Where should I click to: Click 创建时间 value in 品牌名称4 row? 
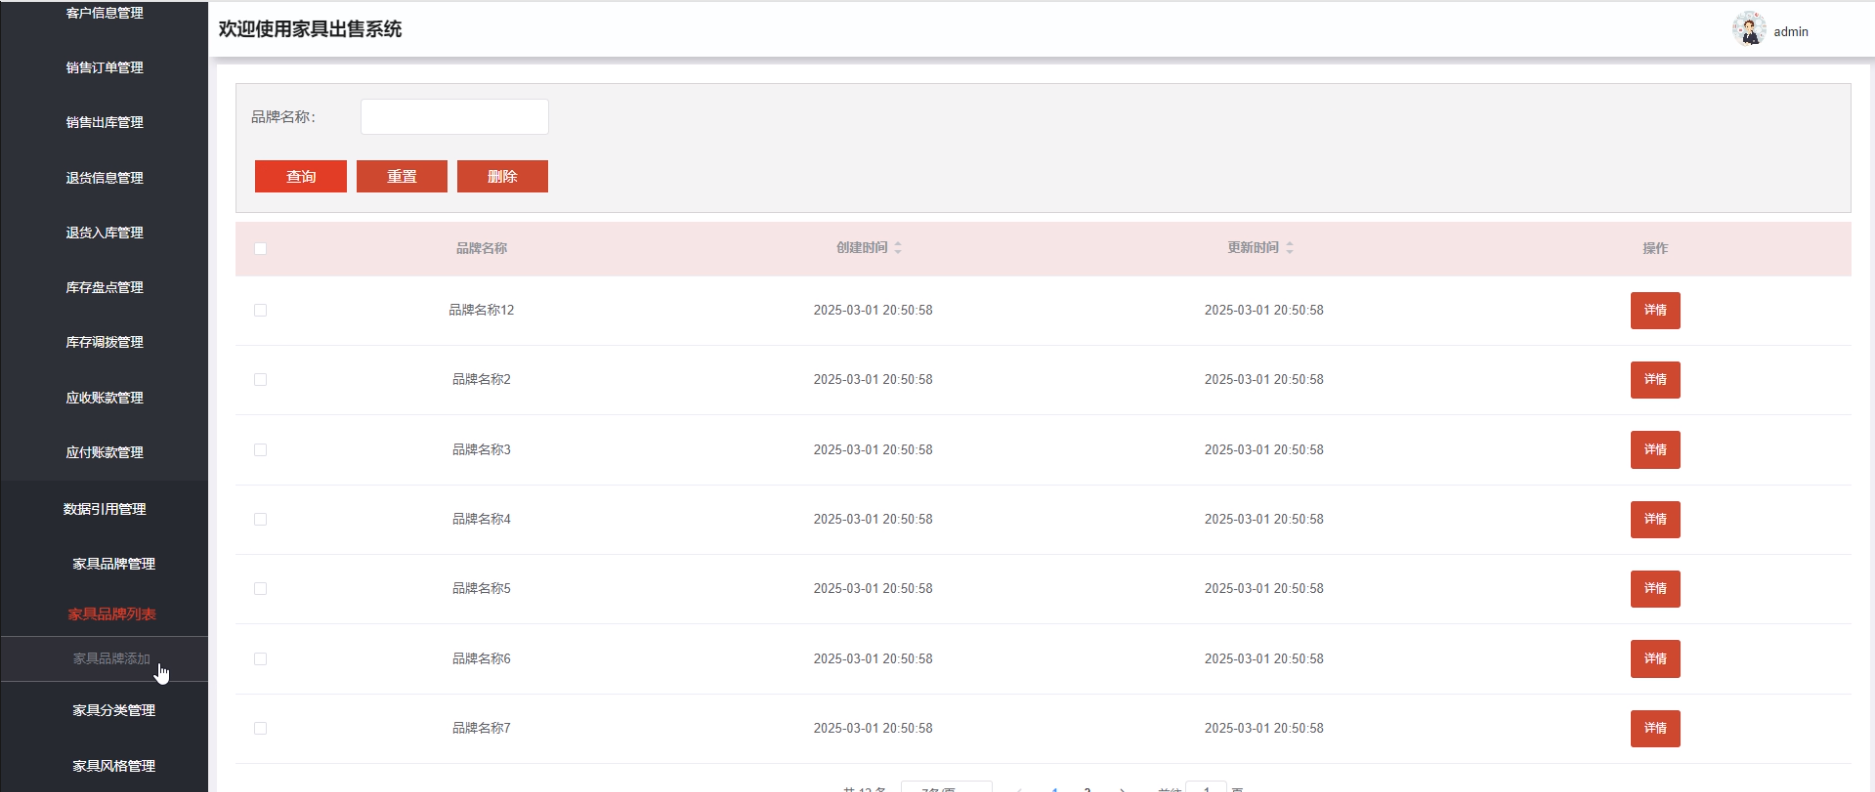coord(873,519)
